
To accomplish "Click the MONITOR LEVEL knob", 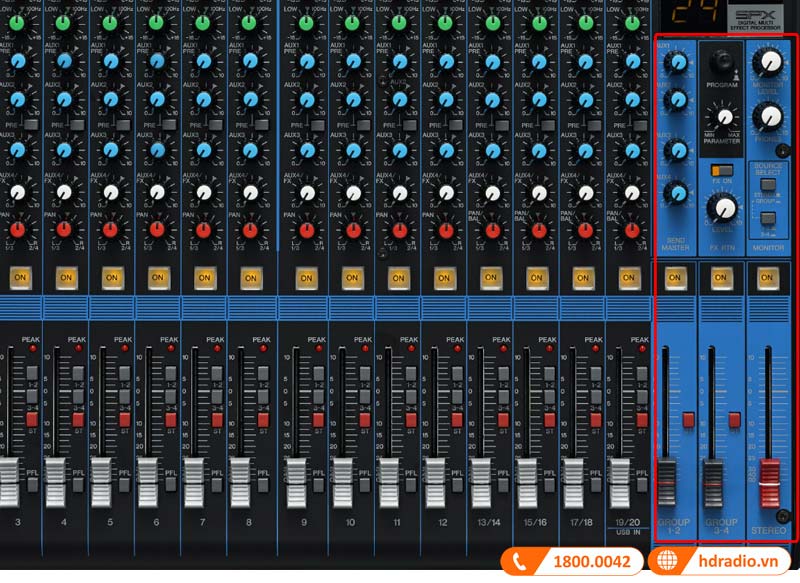I will tap(769, 63).
